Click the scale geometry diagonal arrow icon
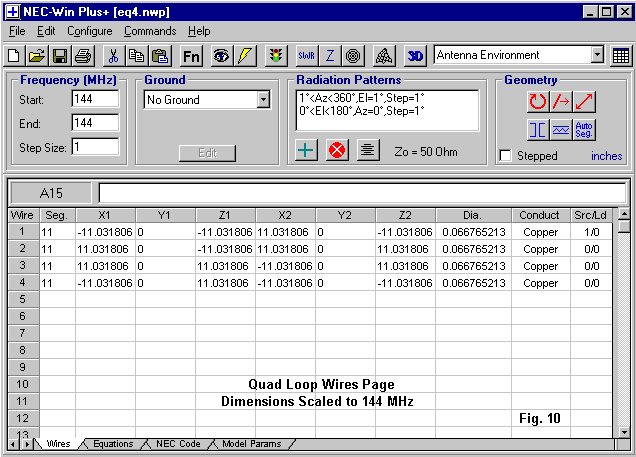The width and height of the screenshot is (636, 457). click(x=585, y=101)
